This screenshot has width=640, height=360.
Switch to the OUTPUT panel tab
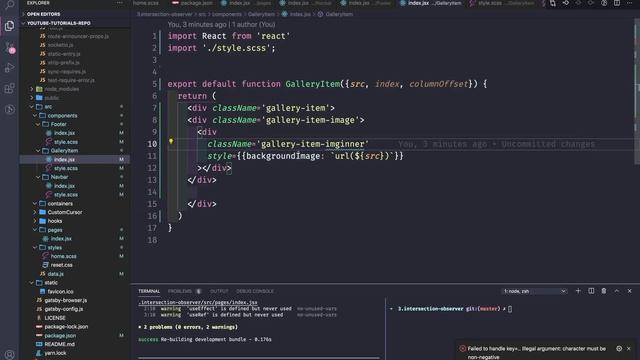tap(219, 291)
